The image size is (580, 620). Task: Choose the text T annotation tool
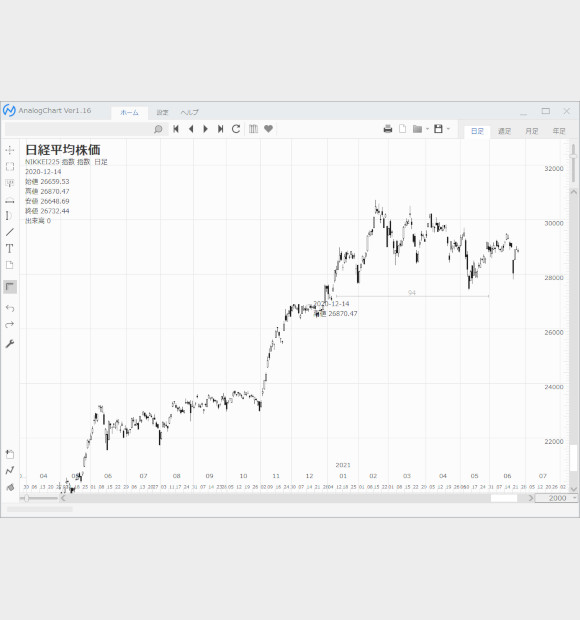[x=10, y=248]
